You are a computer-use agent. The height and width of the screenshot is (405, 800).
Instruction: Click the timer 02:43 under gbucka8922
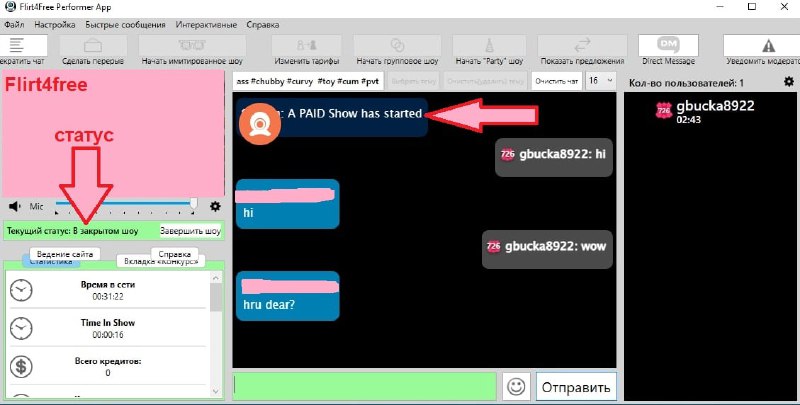point(688,120)
